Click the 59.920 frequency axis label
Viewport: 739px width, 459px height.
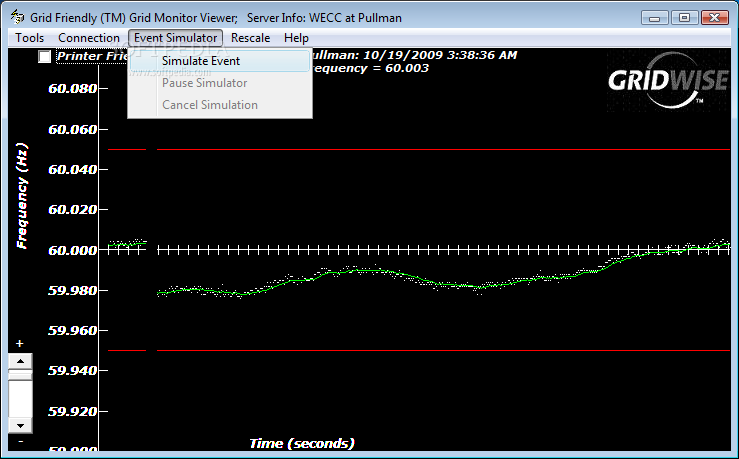[x=73, y=411]
